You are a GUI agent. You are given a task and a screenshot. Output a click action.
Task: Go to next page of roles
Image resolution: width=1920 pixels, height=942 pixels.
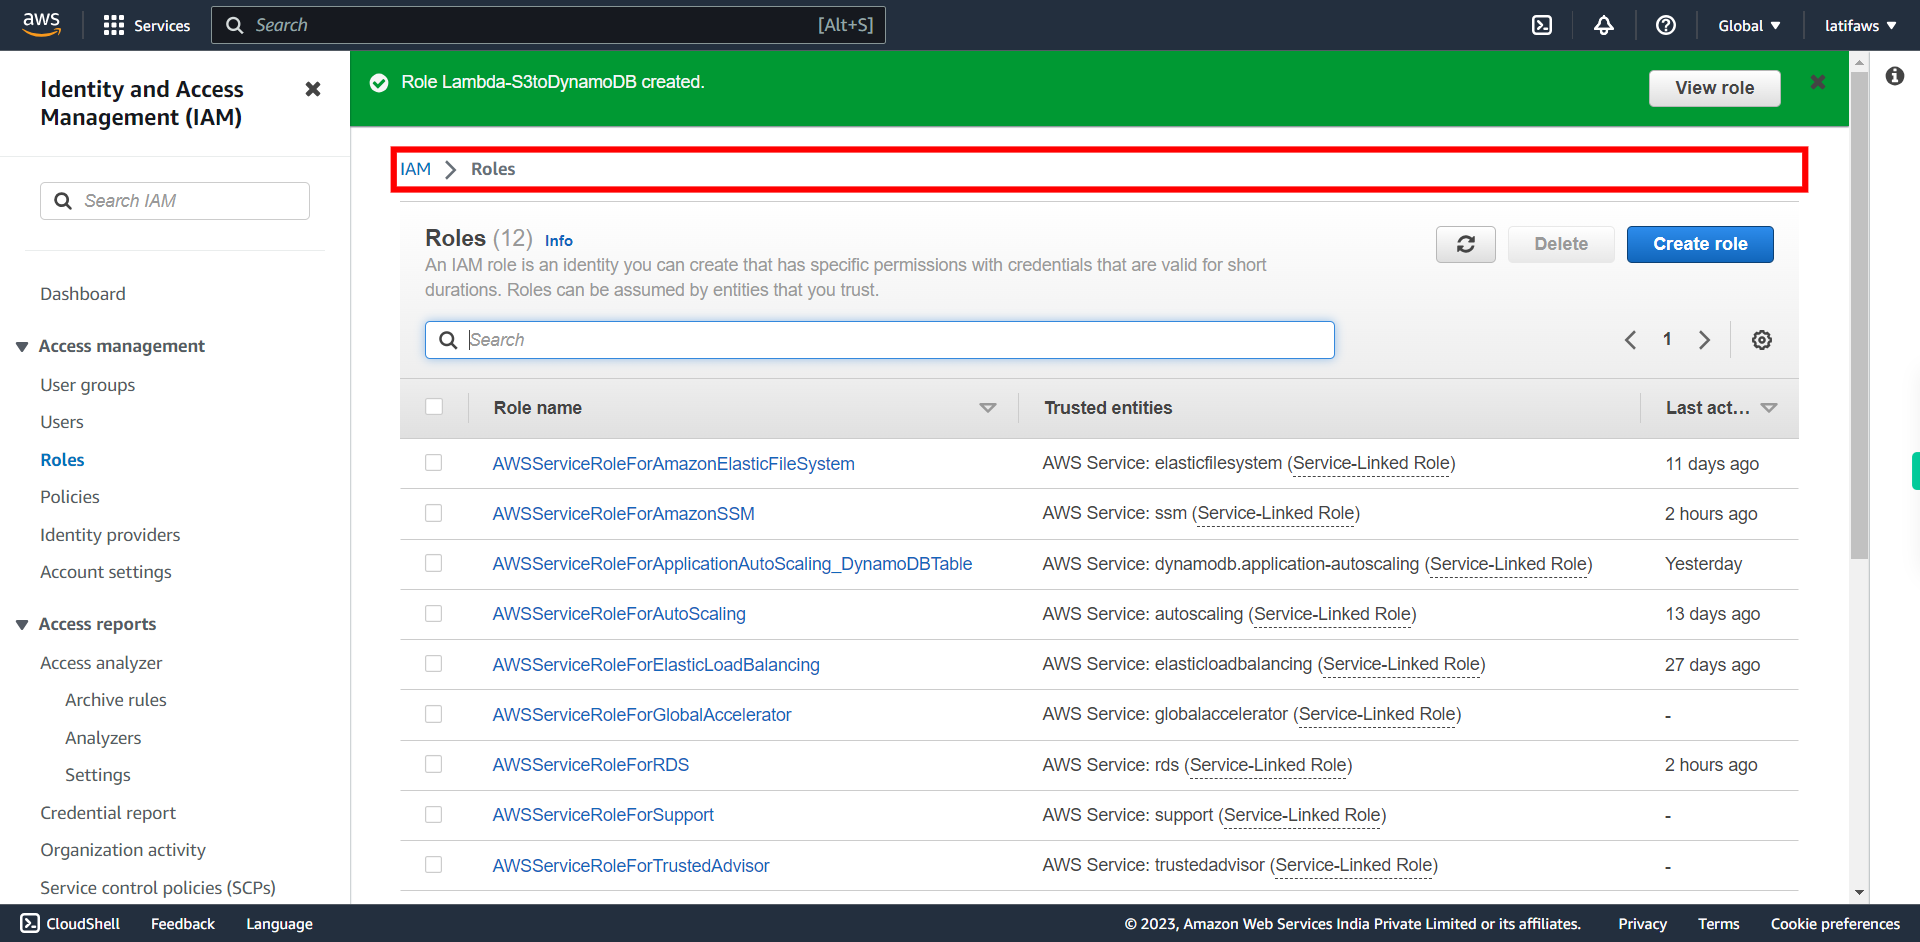pos(1704,340)
